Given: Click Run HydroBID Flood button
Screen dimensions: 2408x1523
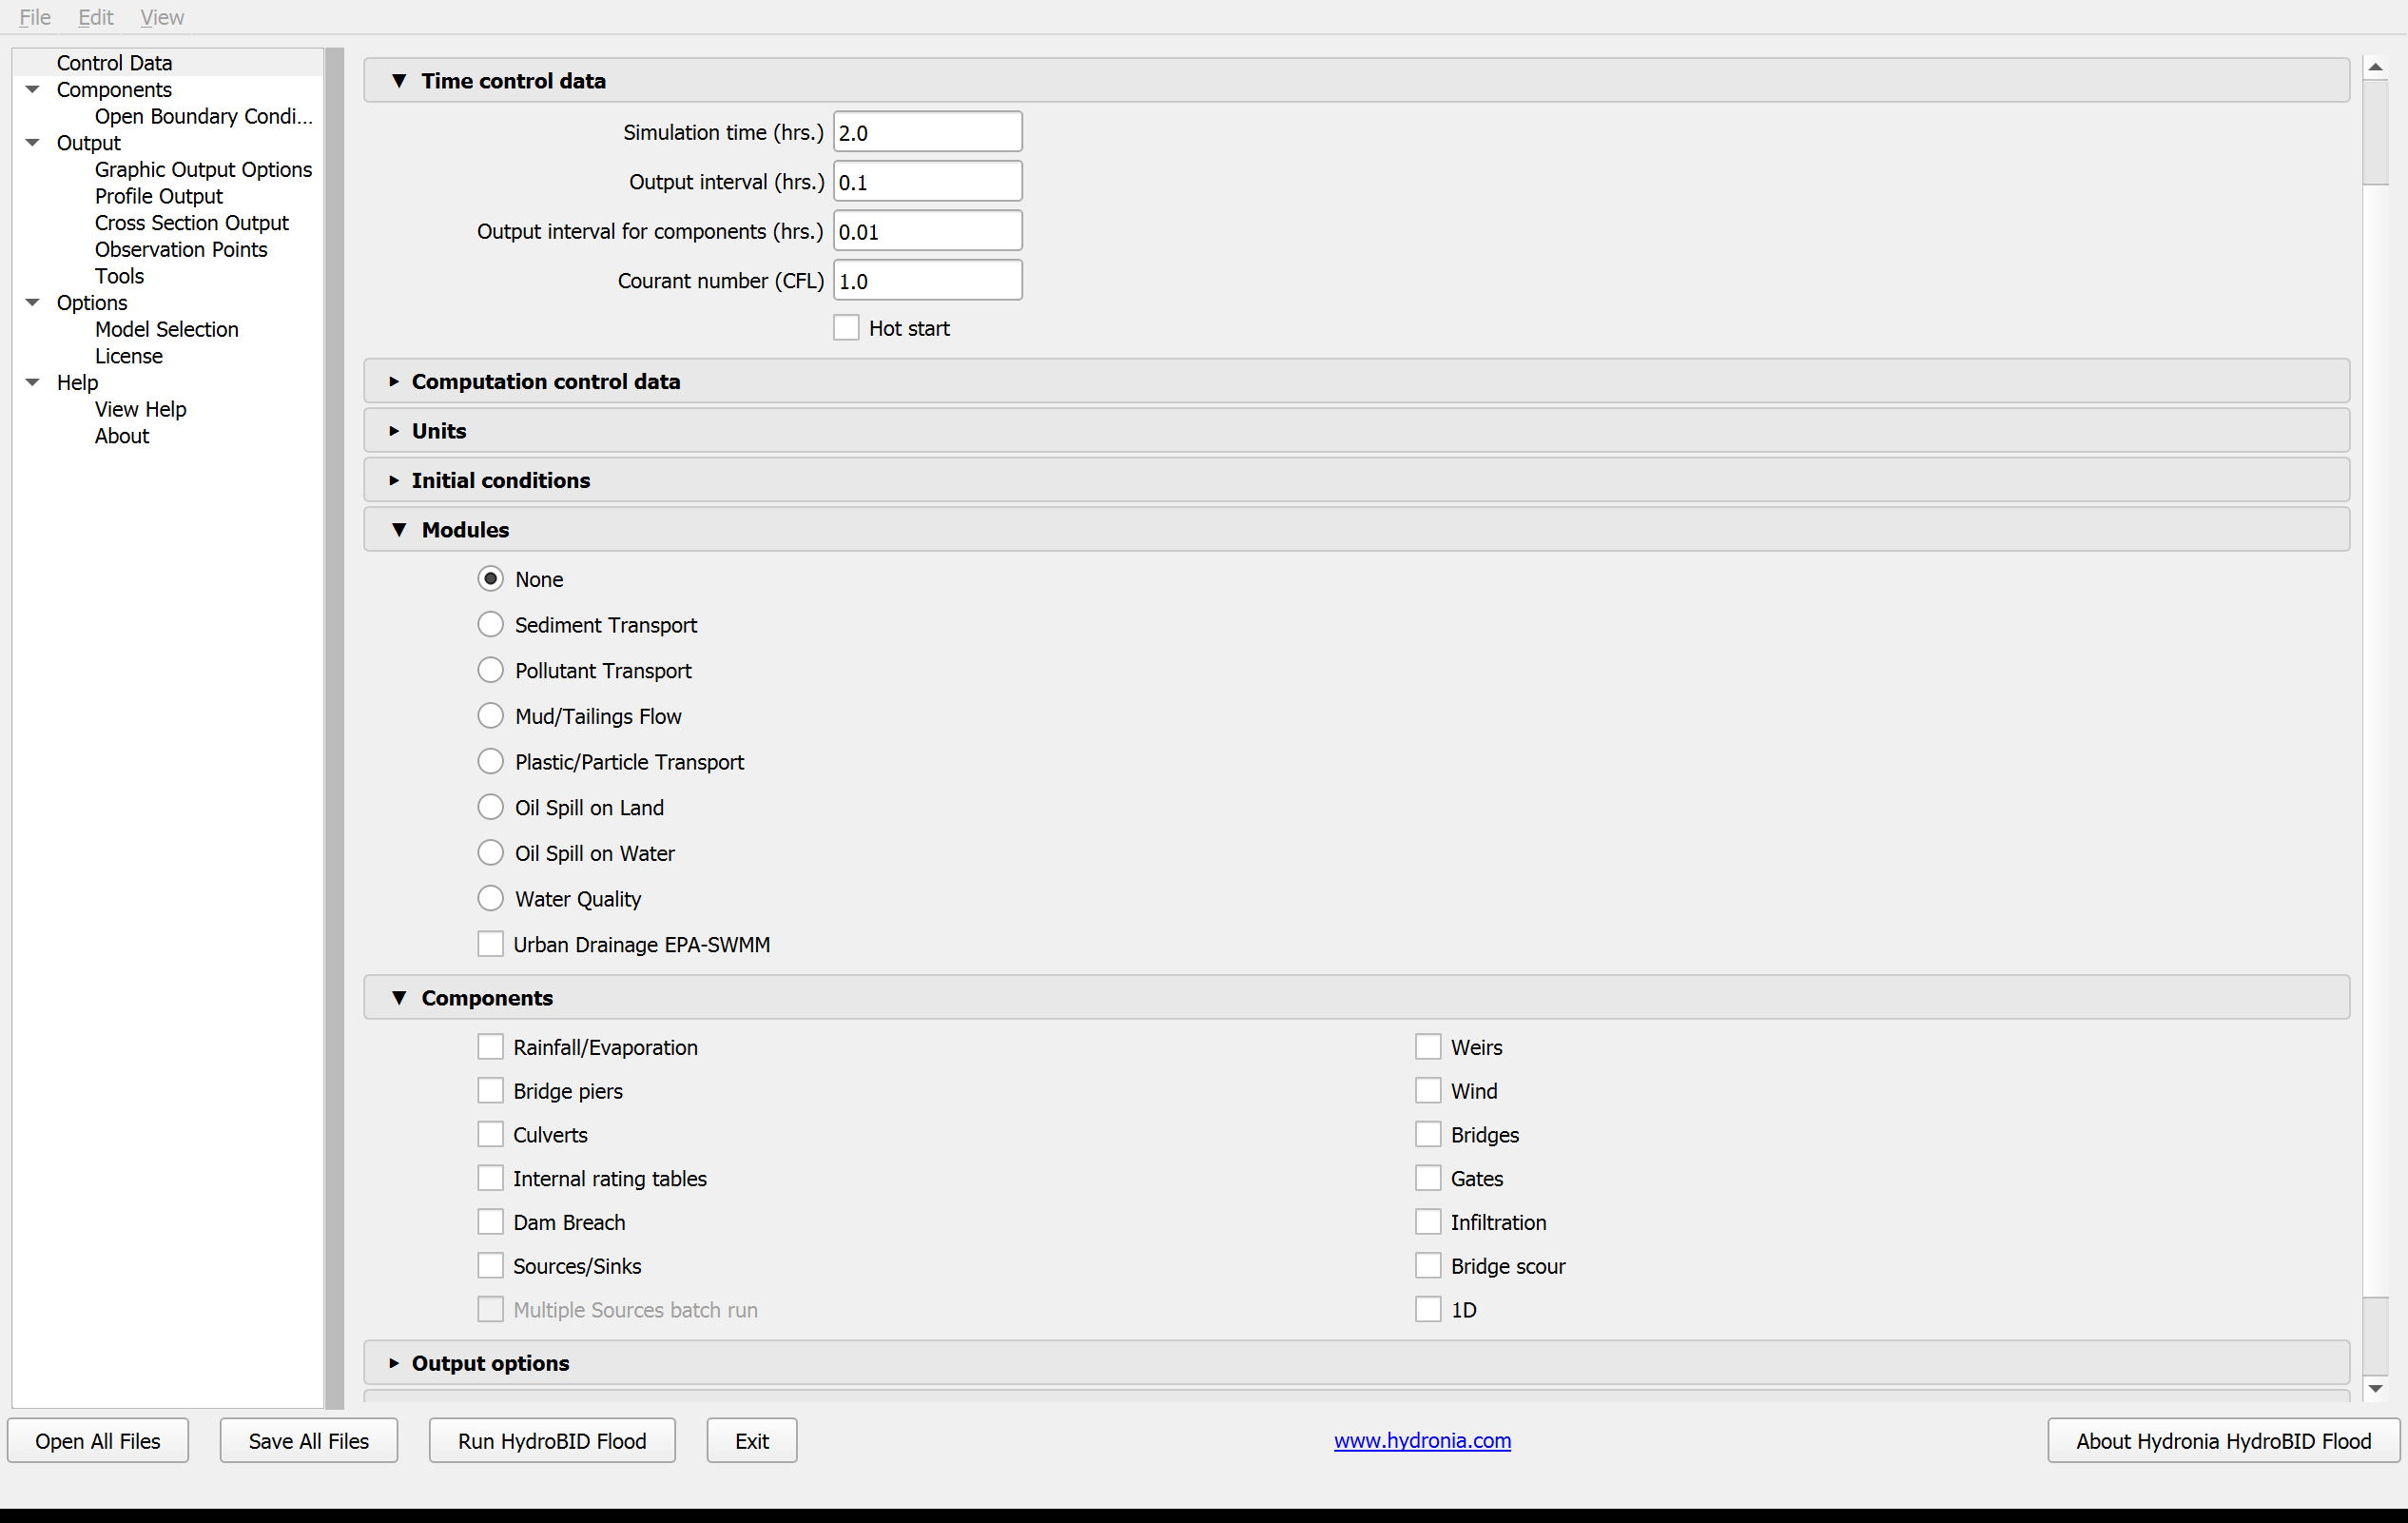Looking at the screenshot, I should 552,1440.
